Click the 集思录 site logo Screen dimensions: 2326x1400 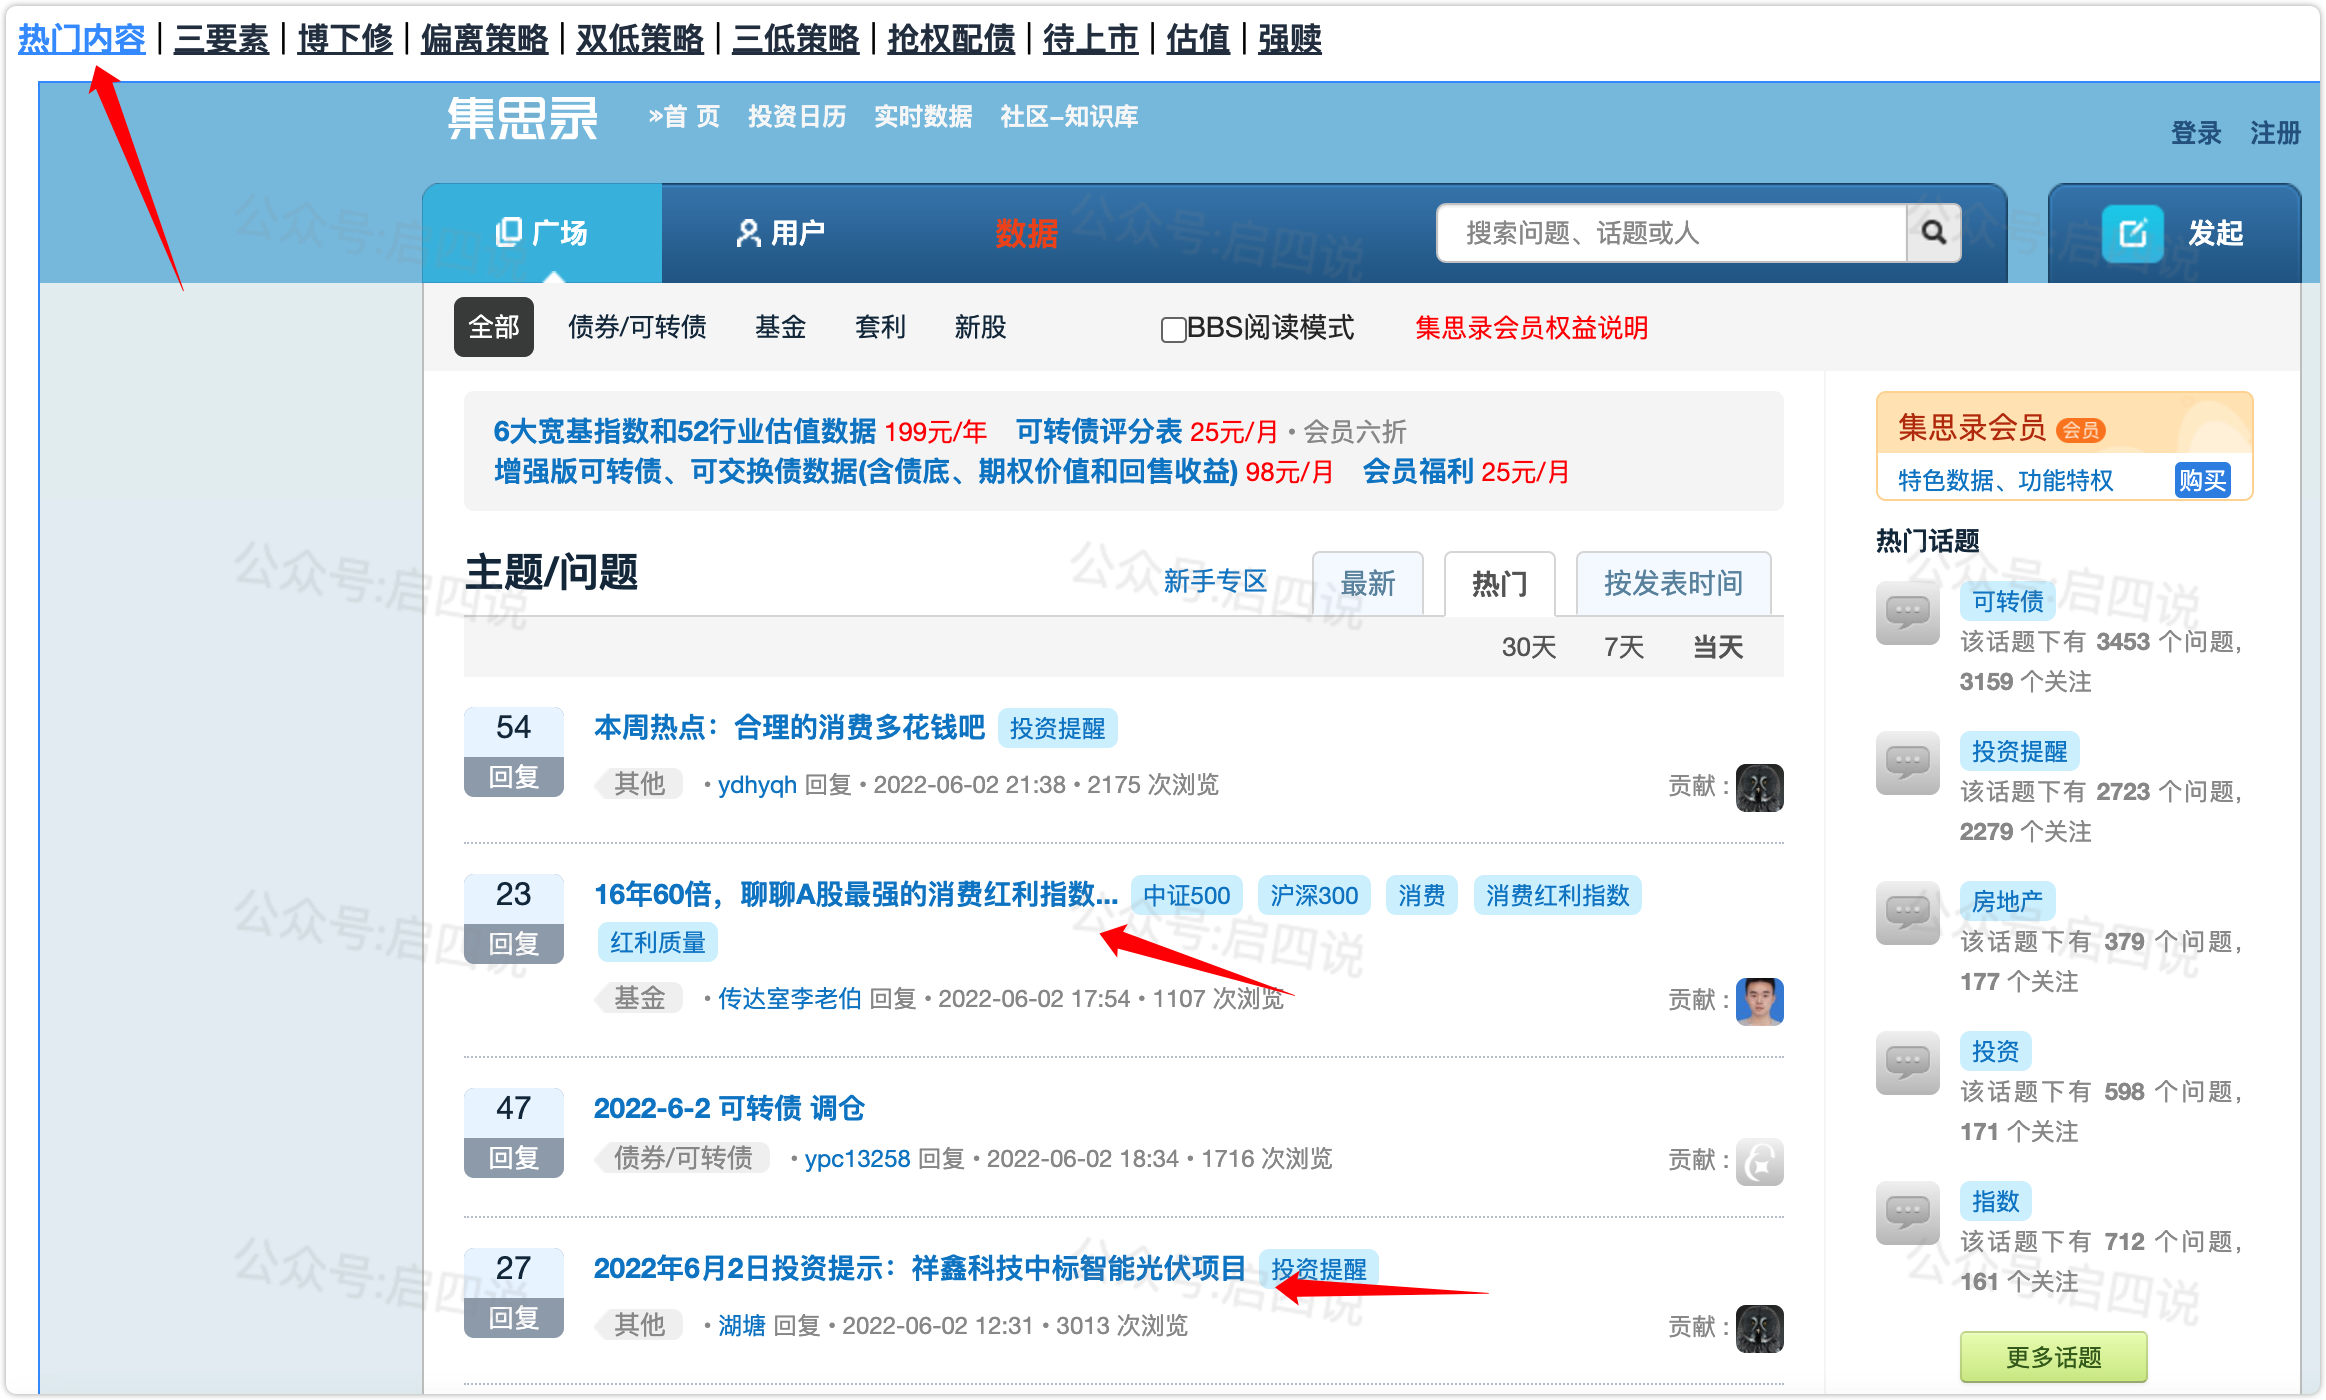pos(522,118)
